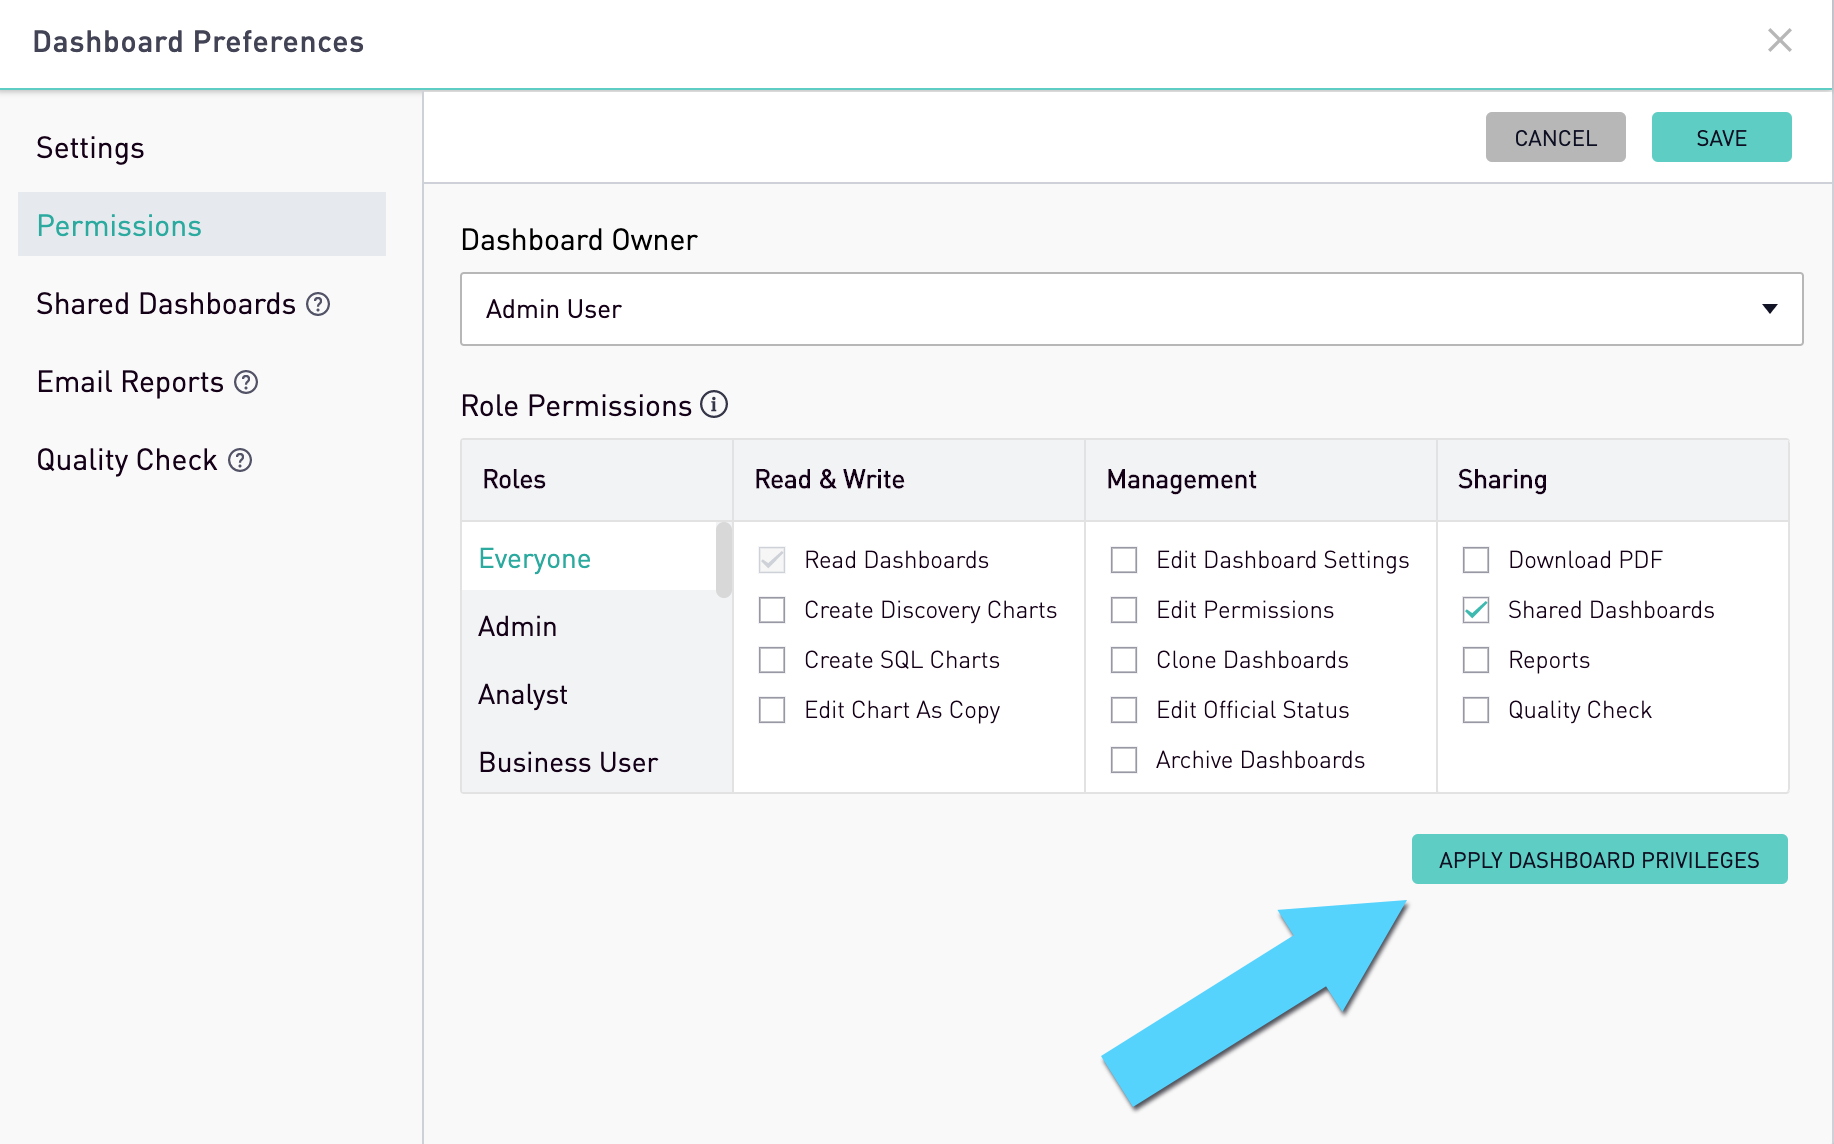Toggle Read Dashboards checkbox
This screenshot has width=1834, height=1144.
pyautogui.click(x=772, y=560)
